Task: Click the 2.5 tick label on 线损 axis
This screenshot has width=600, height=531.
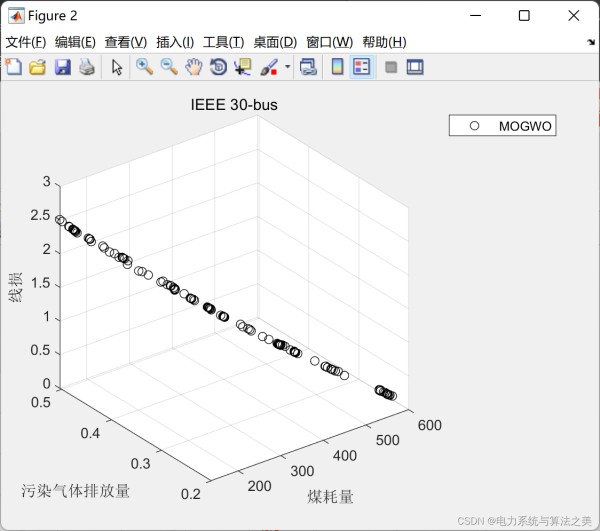Action: tap(40, 215)
